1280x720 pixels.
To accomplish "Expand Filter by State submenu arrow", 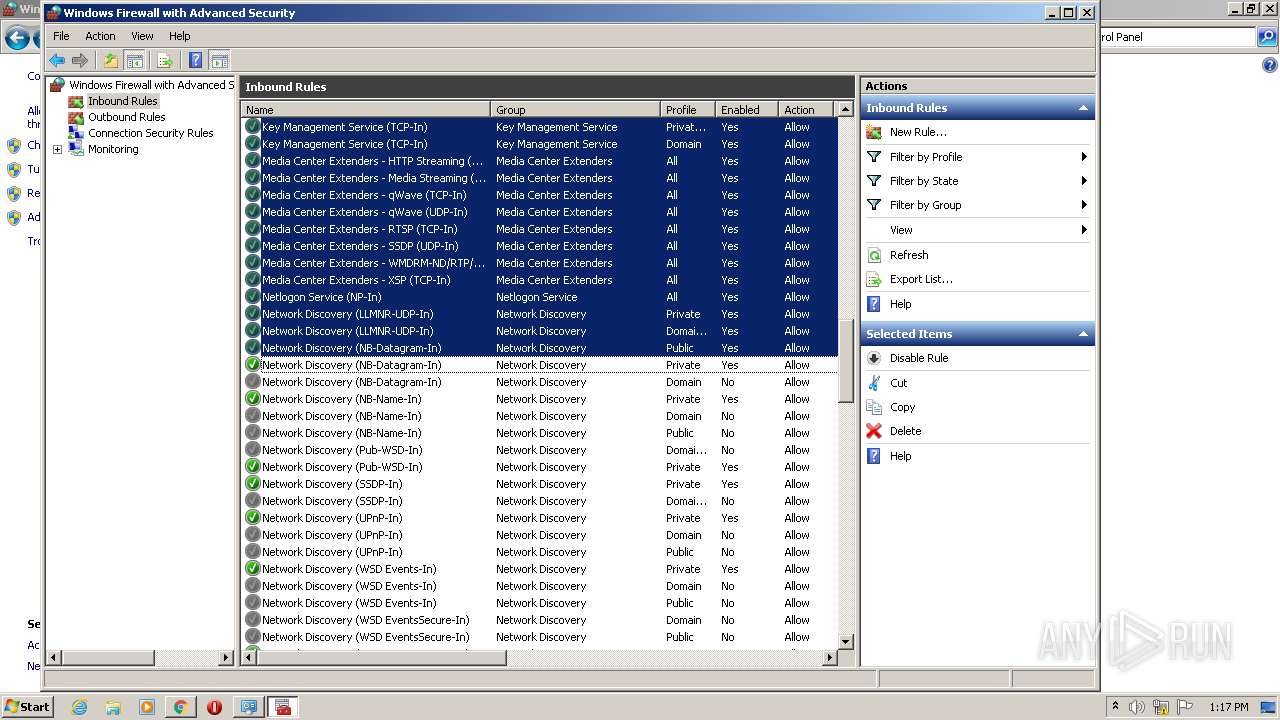I will pos(1084,181).
